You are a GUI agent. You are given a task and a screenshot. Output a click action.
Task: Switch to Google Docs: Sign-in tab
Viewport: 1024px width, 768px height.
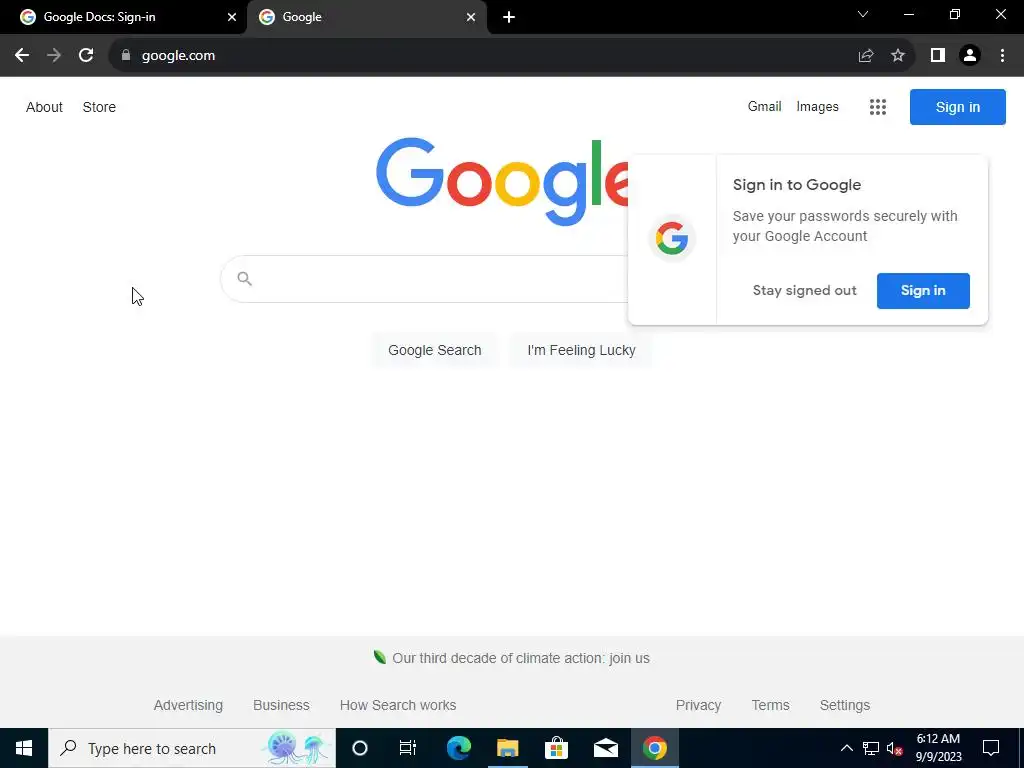click(124, 17)
